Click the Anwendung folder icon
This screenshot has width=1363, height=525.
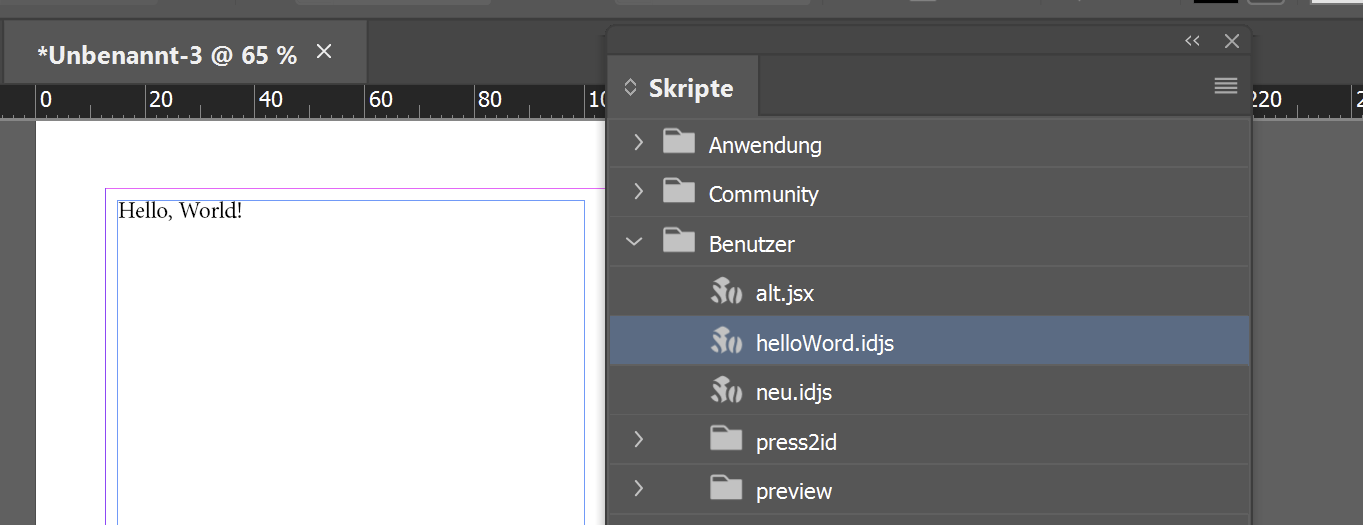pos(678,142)
